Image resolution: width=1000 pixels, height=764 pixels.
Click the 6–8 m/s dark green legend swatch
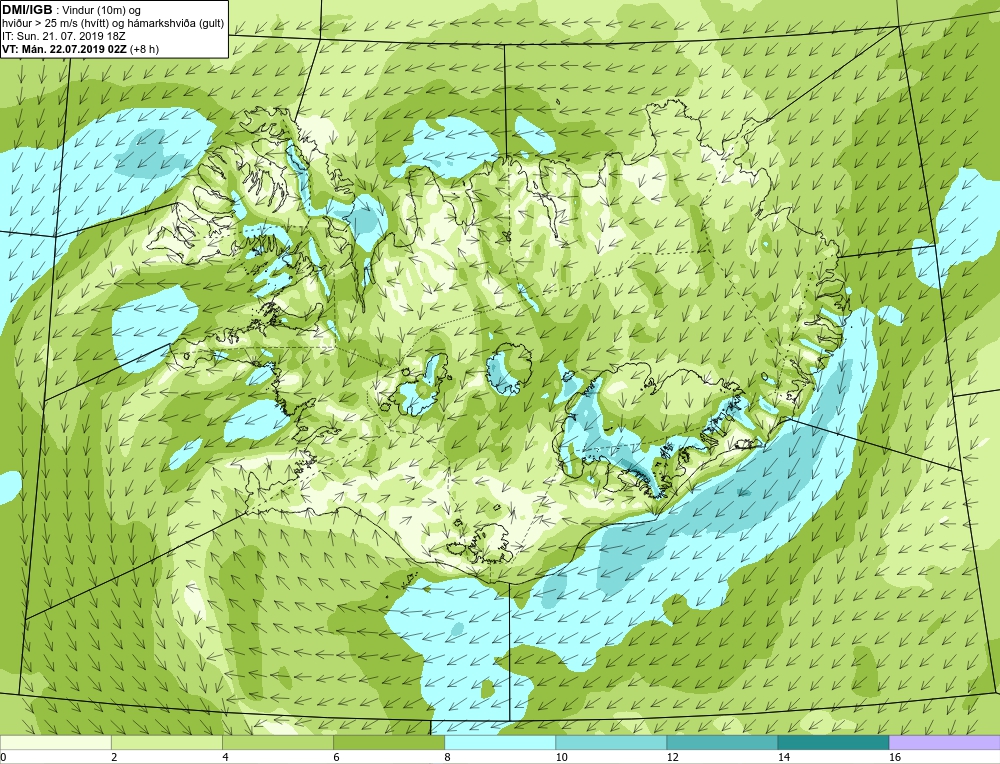pos(388,743)
